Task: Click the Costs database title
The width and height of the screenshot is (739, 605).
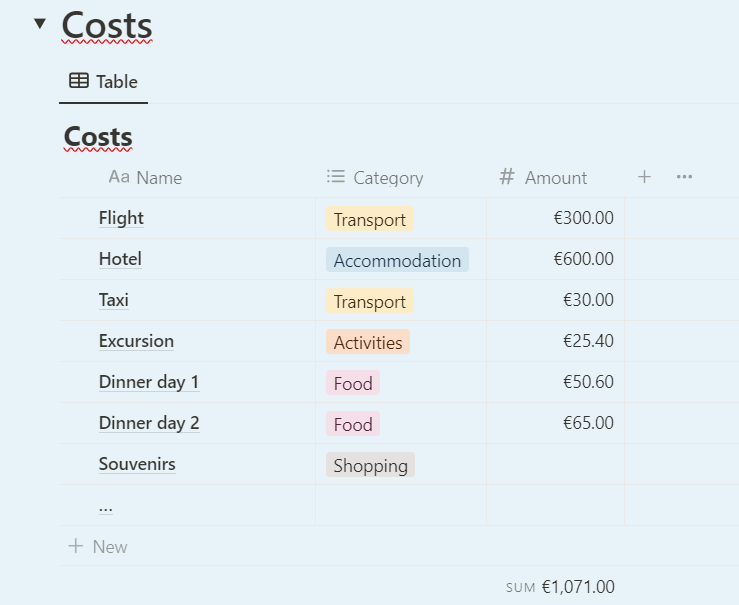Action: pos(98,137)
